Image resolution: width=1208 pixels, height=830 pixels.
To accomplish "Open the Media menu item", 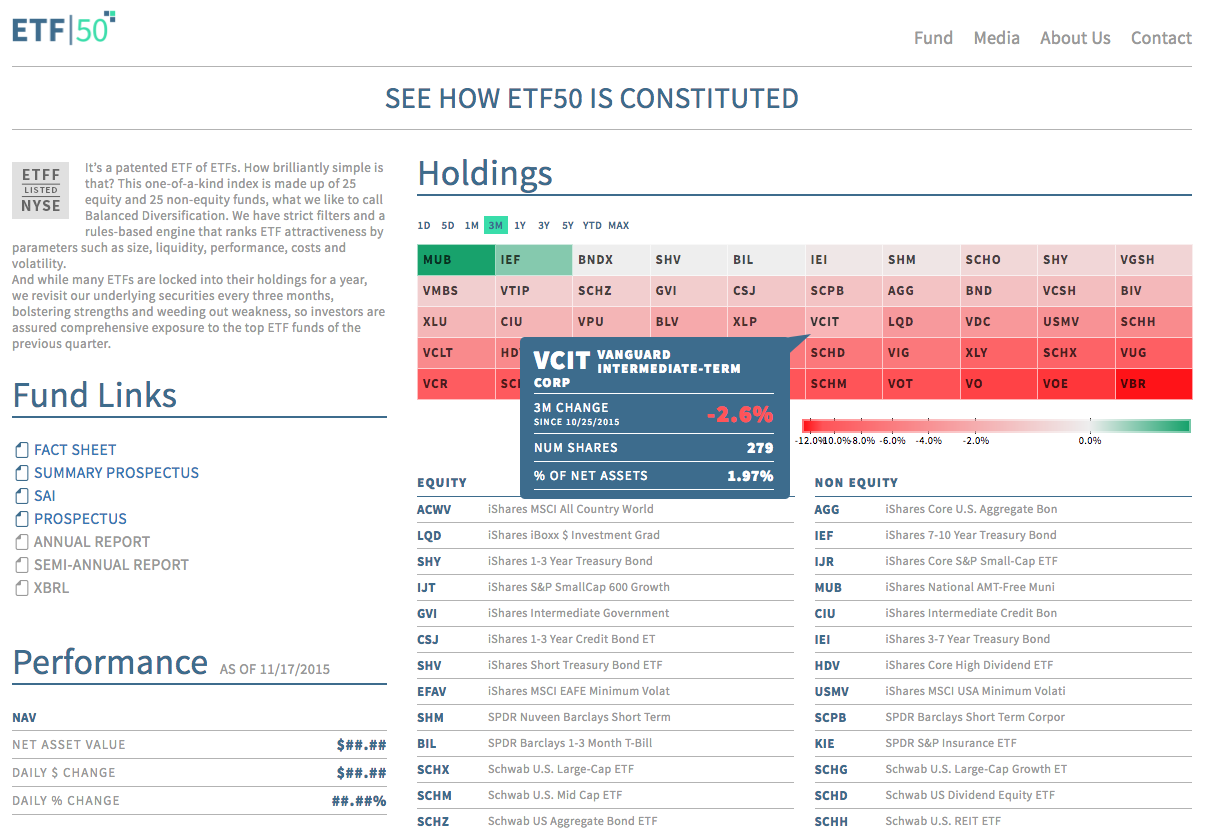I will click(996, 38).
